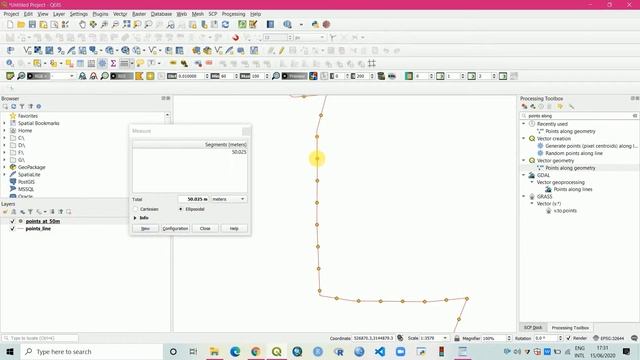This screenshot has height=360, width=640.
Task: Open the Windows Start button
Action: click(10, 352)
